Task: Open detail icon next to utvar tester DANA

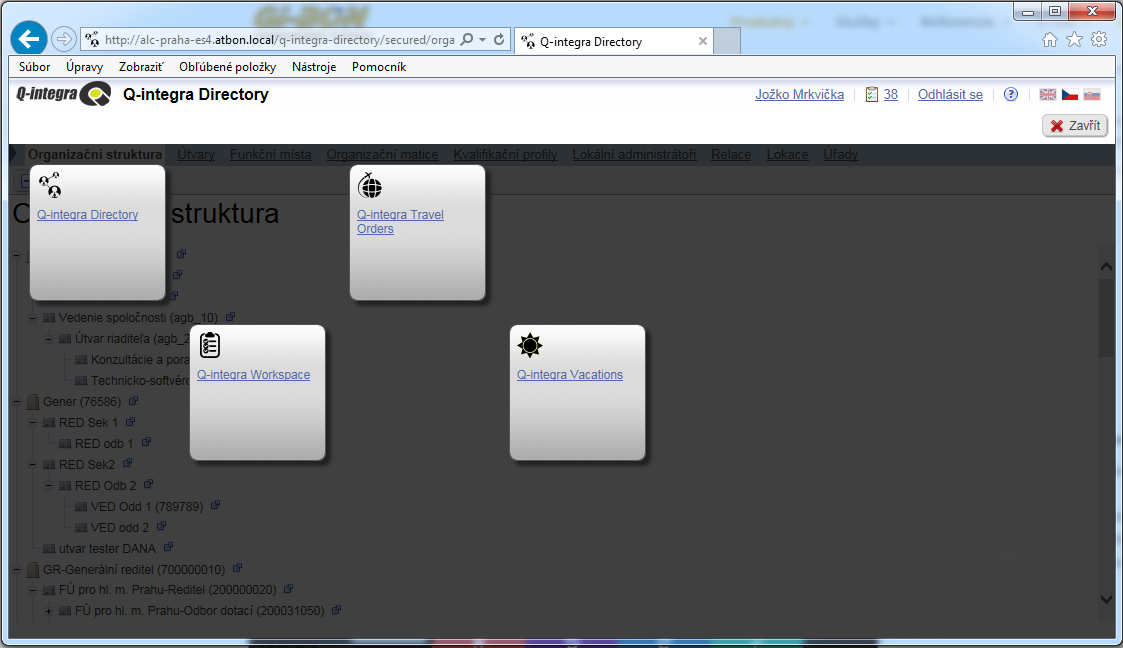Action: tap(168, 547)
